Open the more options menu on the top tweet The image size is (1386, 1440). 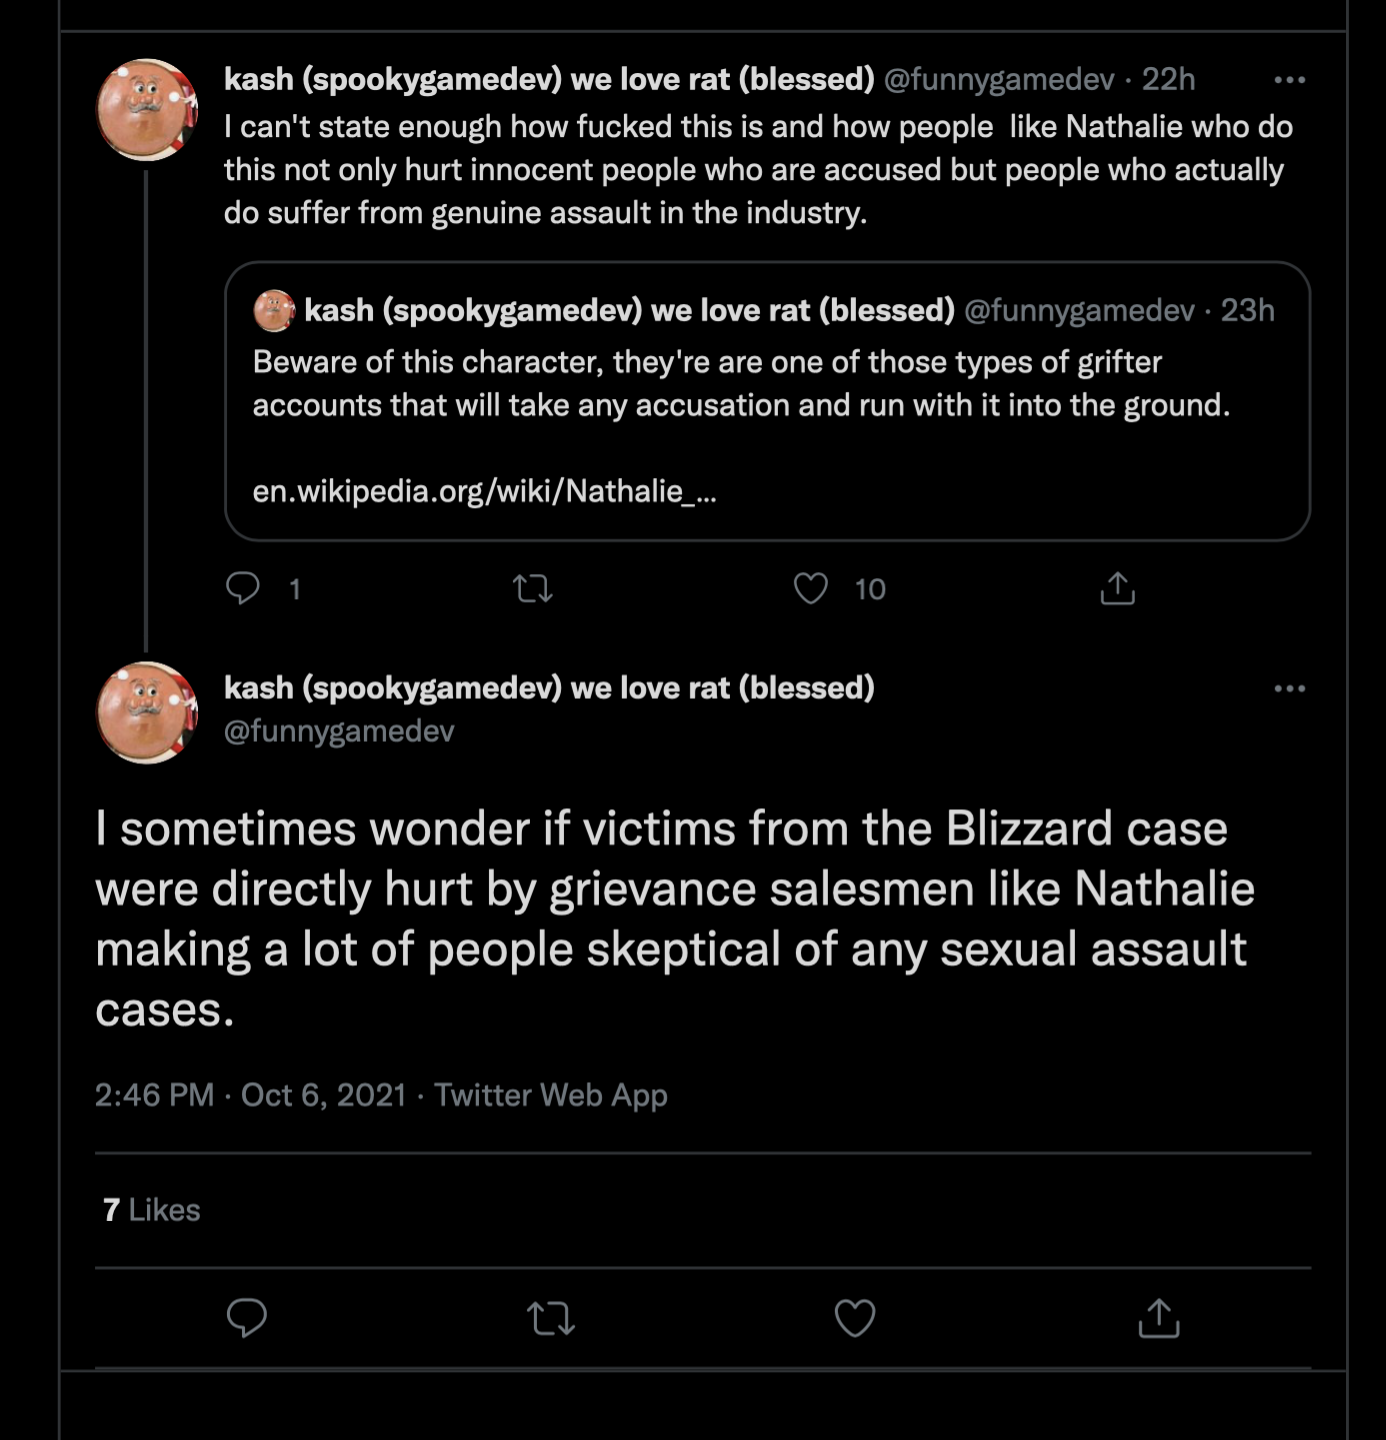(1289, 80)
